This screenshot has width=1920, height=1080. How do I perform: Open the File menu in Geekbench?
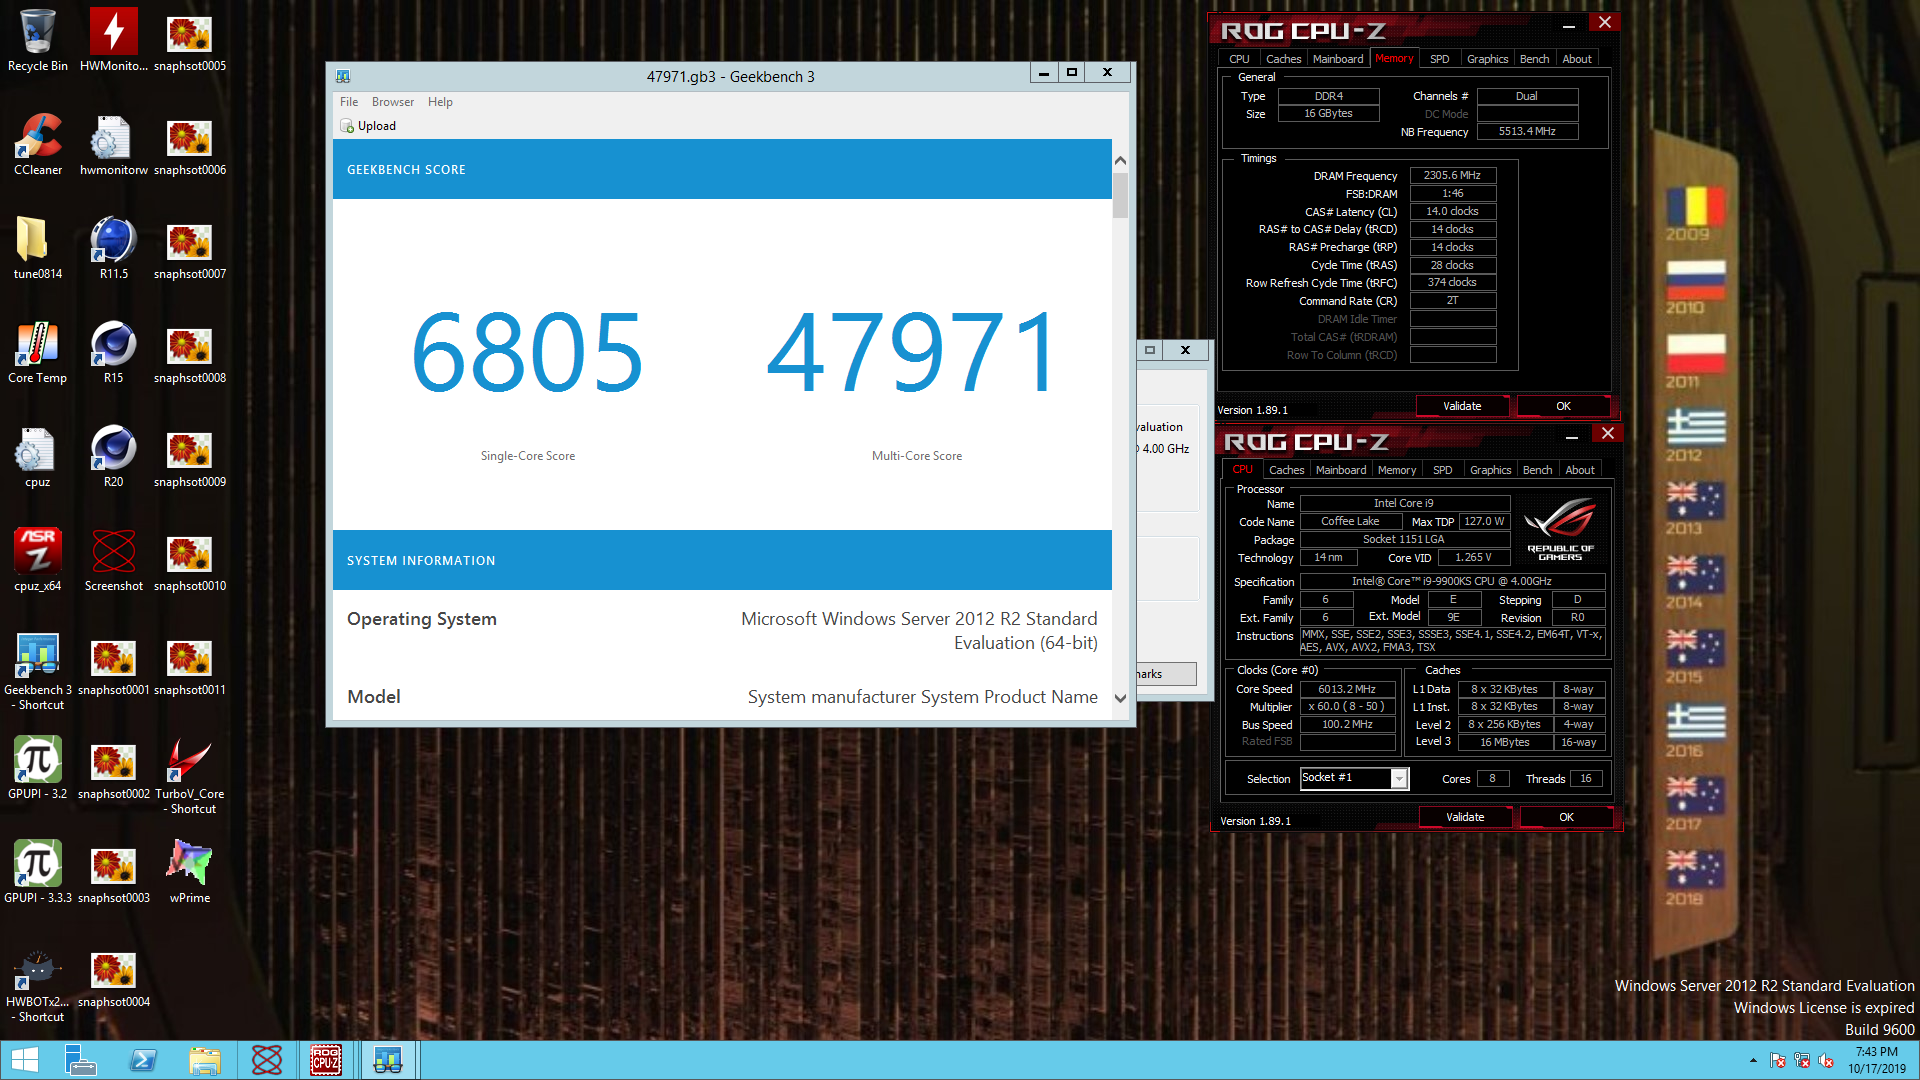(x=348, y=102)
